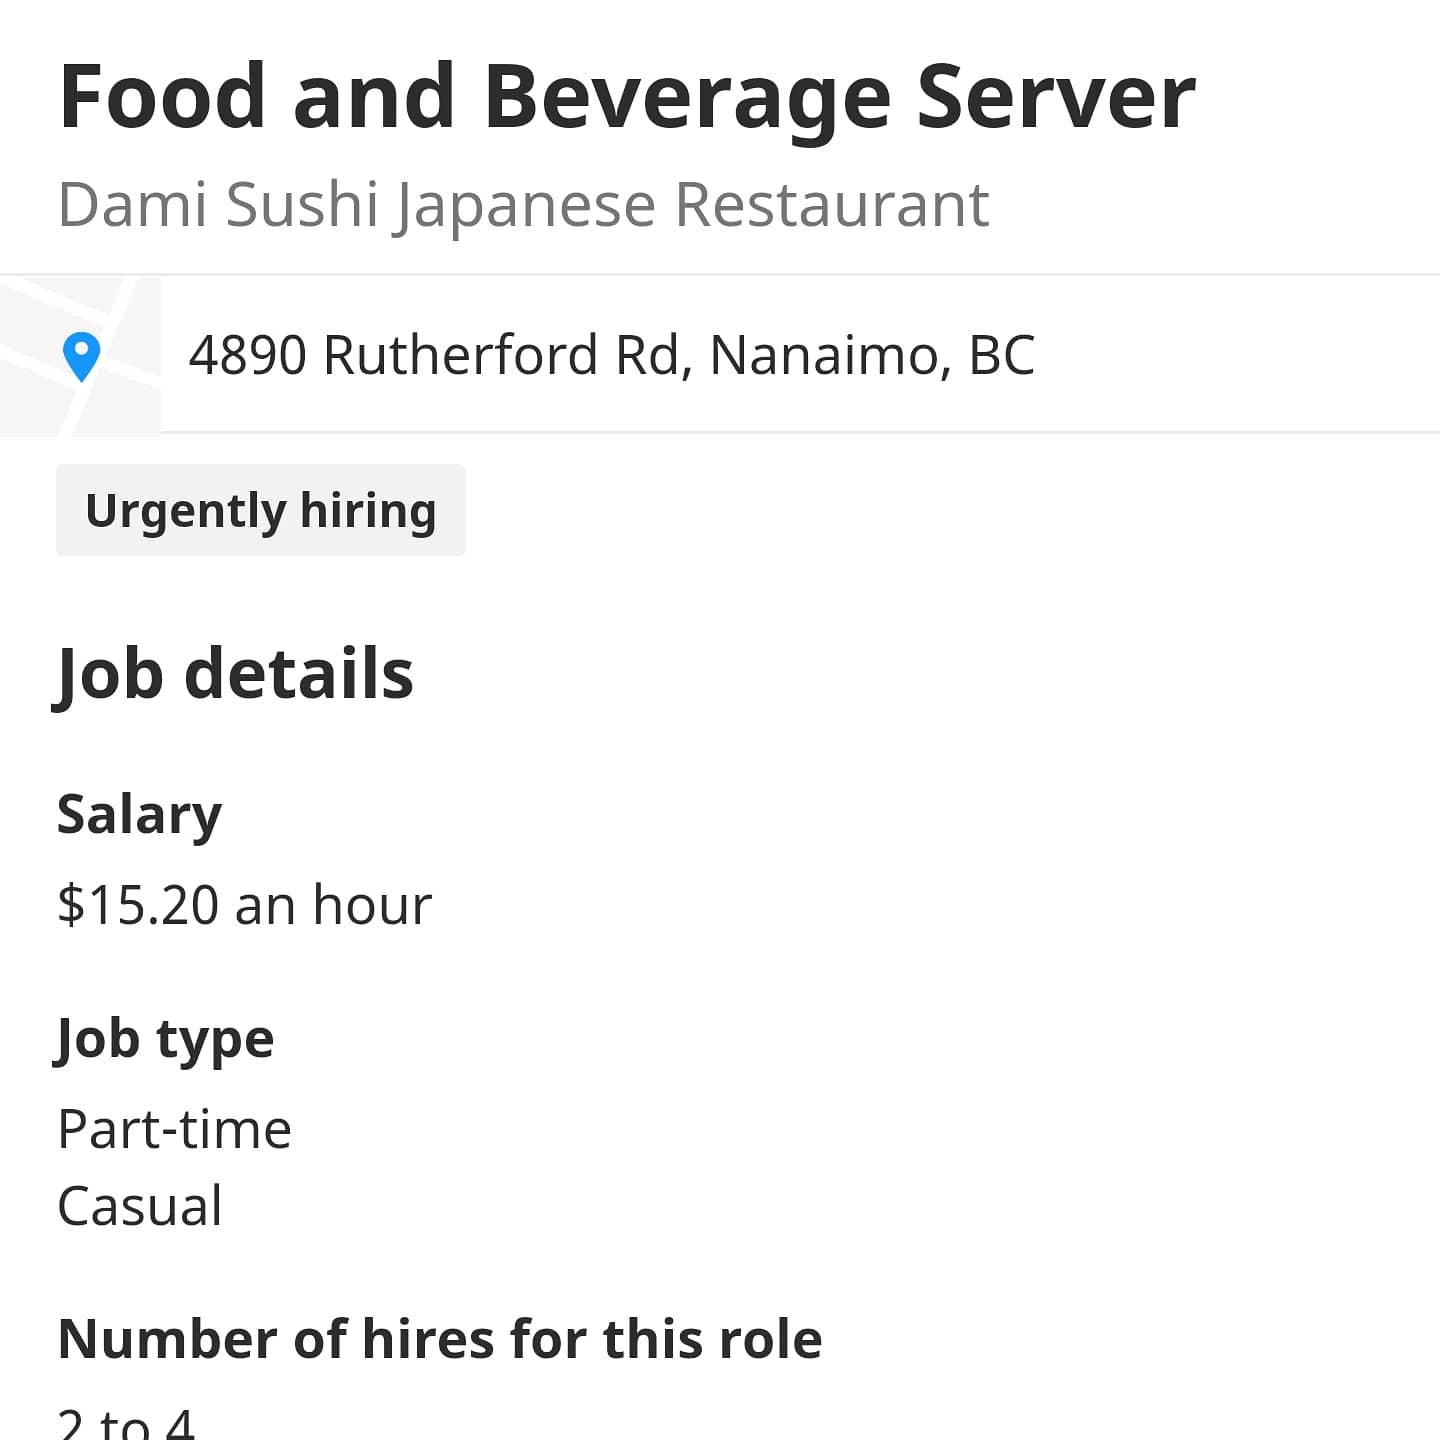Click the word Beverage in job title
1440x1440 pixels.
click(x=687, y=97)
